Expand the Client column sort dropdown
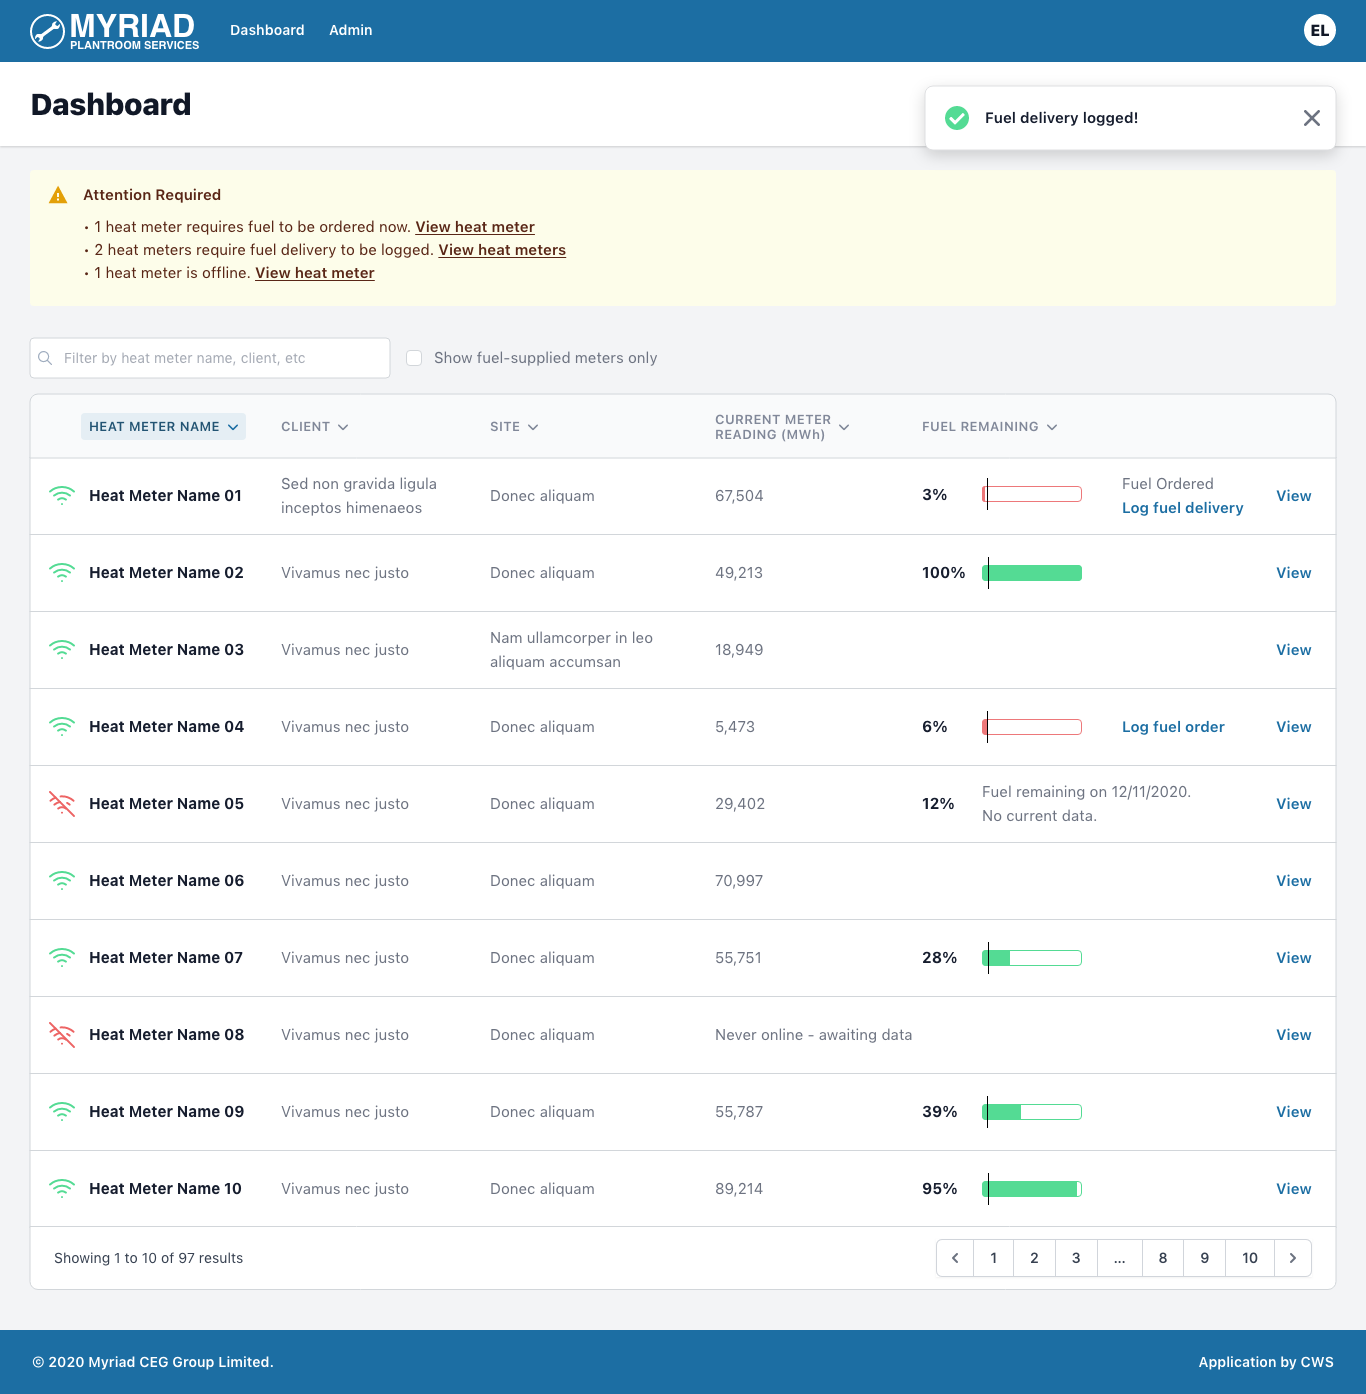 click(x=314, y=427)
